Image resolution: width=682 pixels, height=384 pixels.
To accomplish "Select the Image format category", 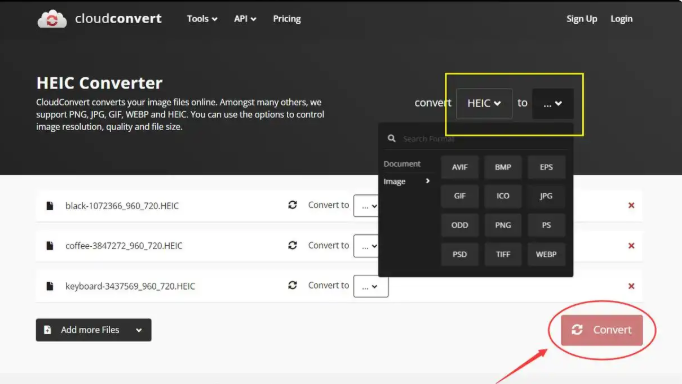I will (x=394, y=181).
